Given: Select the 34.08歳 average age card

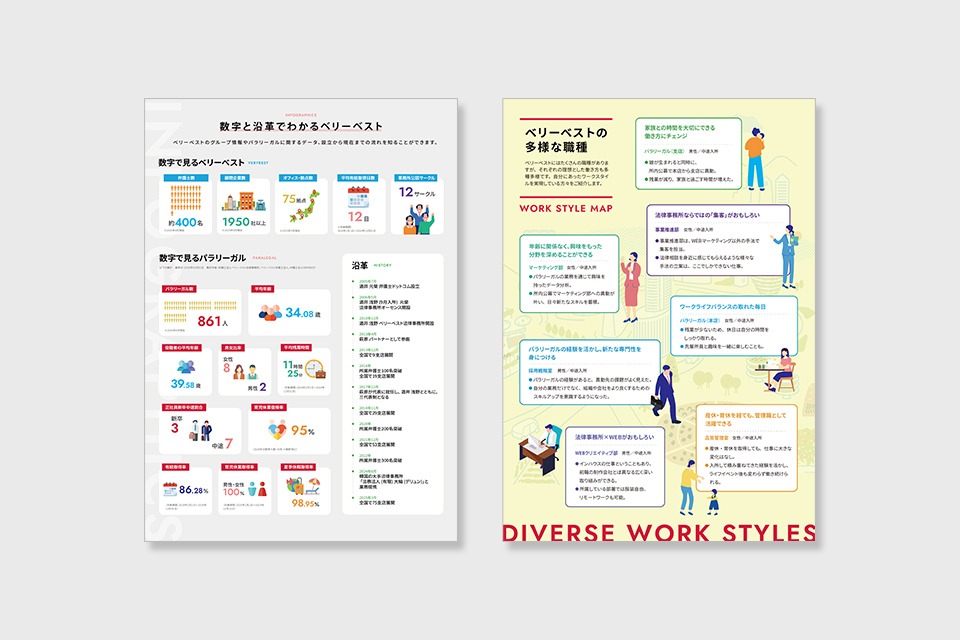Looking at the screenshot, I should 288,311.
